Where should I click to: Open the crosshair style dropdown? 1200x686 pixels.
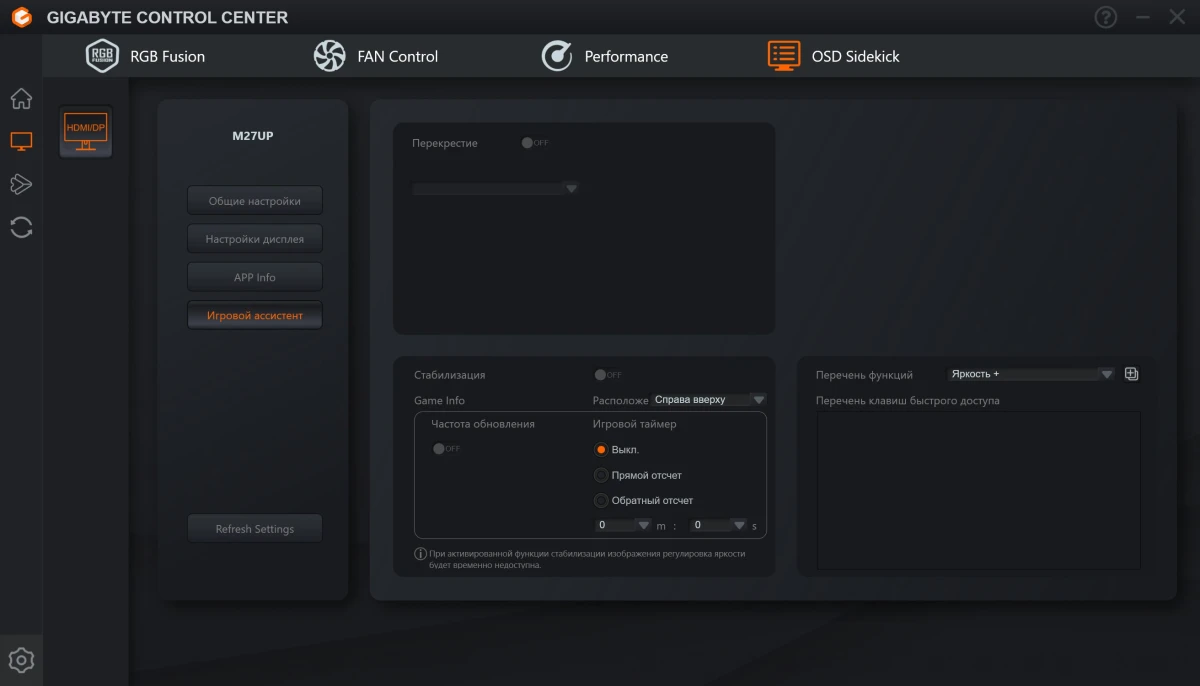point(495,188)
